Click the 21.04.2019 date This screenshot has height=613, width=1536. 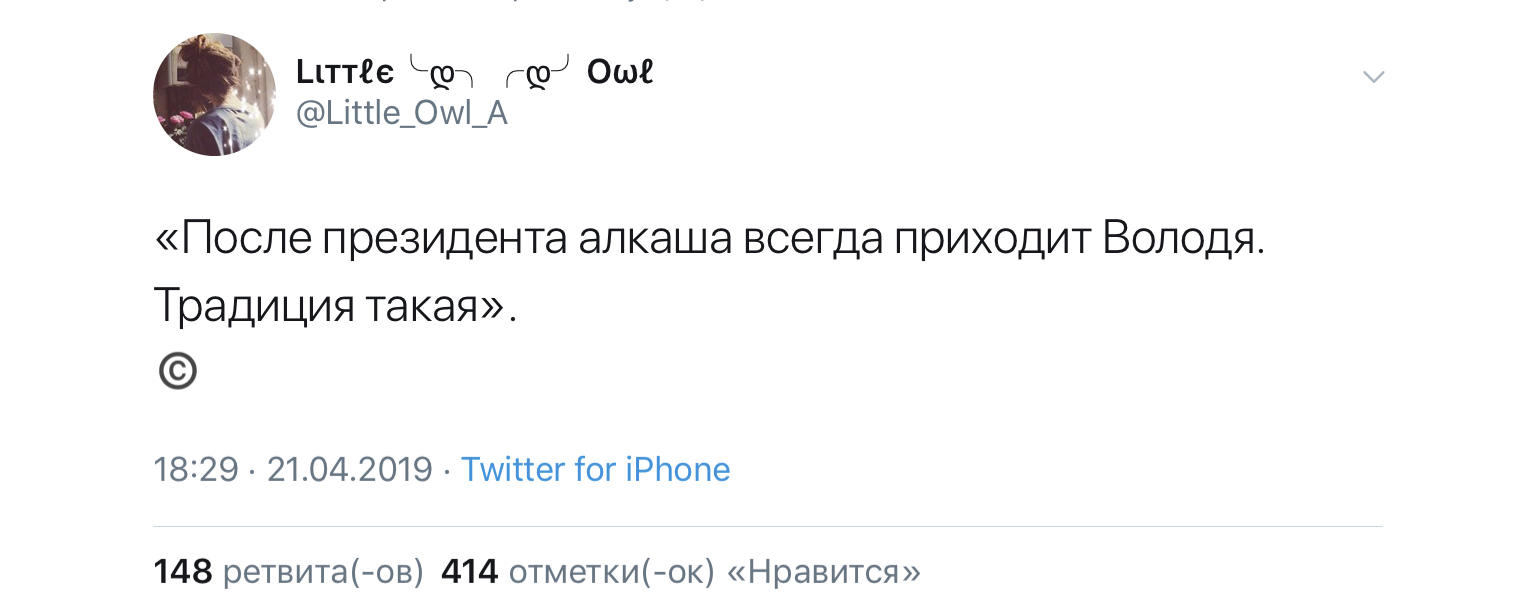tap(350, 469)
